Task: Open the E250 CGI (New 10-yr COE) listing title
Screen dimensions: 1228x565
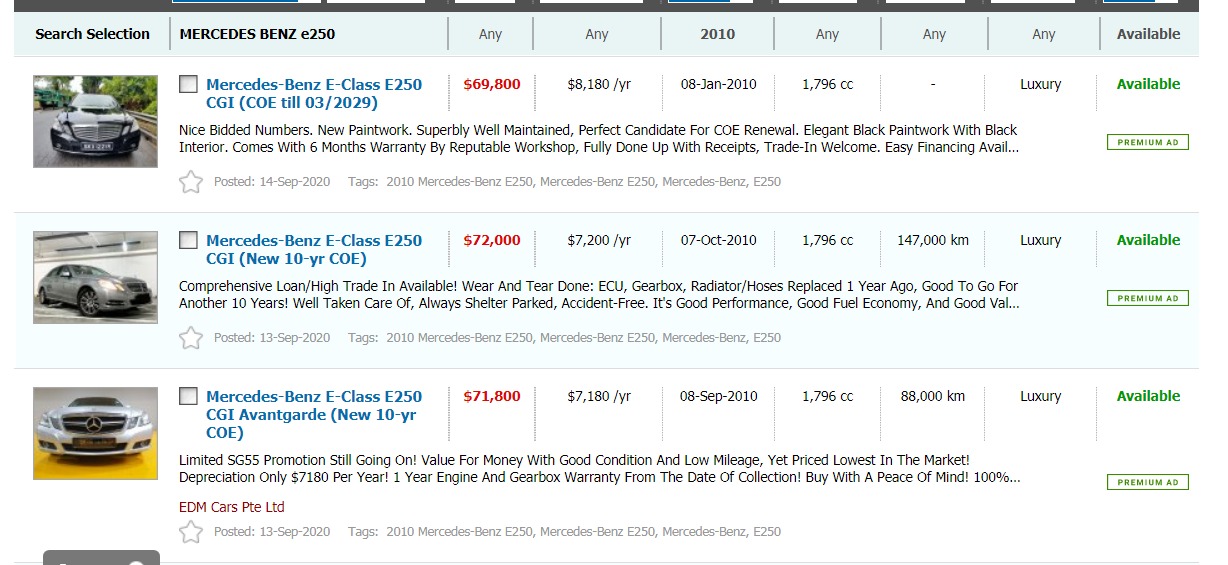Action: (313, 249)
